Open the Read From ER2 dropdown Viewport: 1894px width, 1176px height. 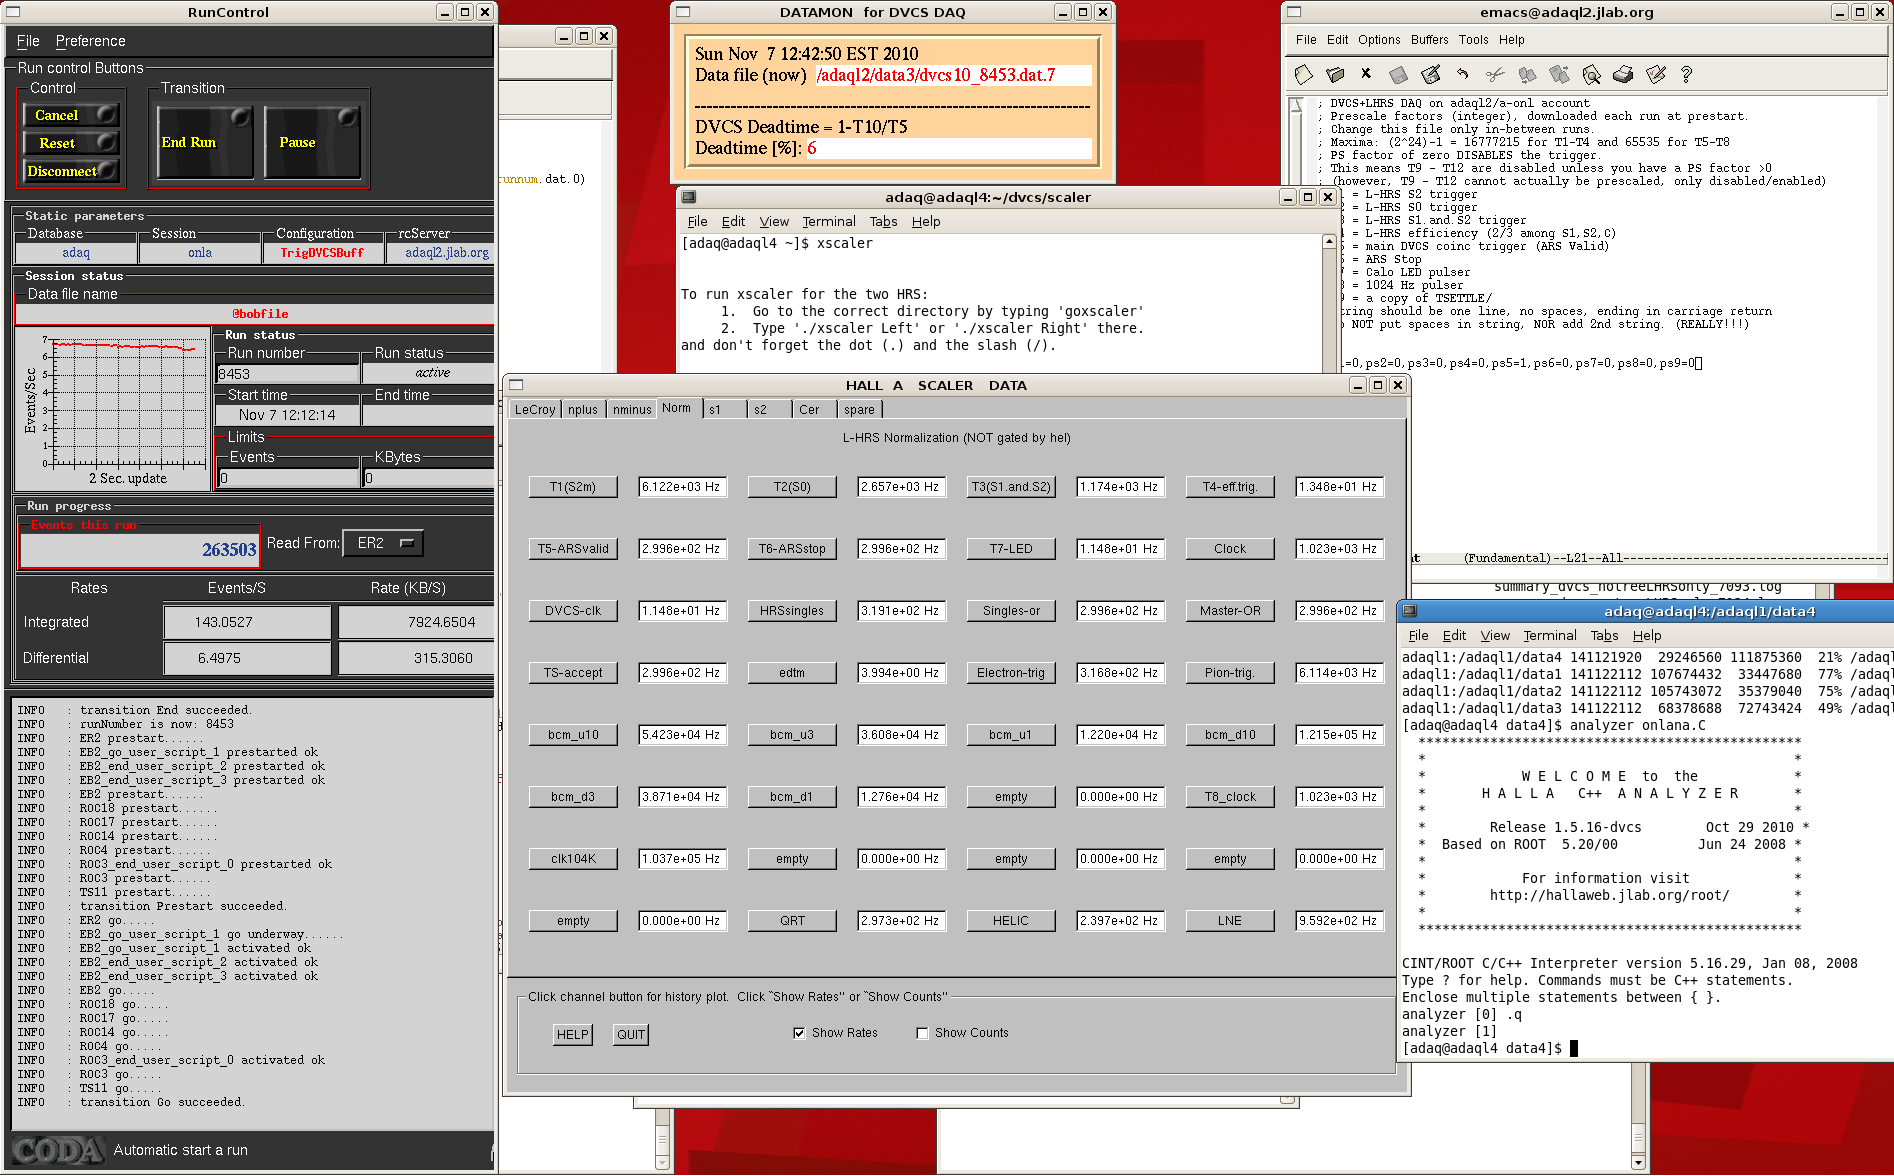pyautogui.click(x=383, y=543)
